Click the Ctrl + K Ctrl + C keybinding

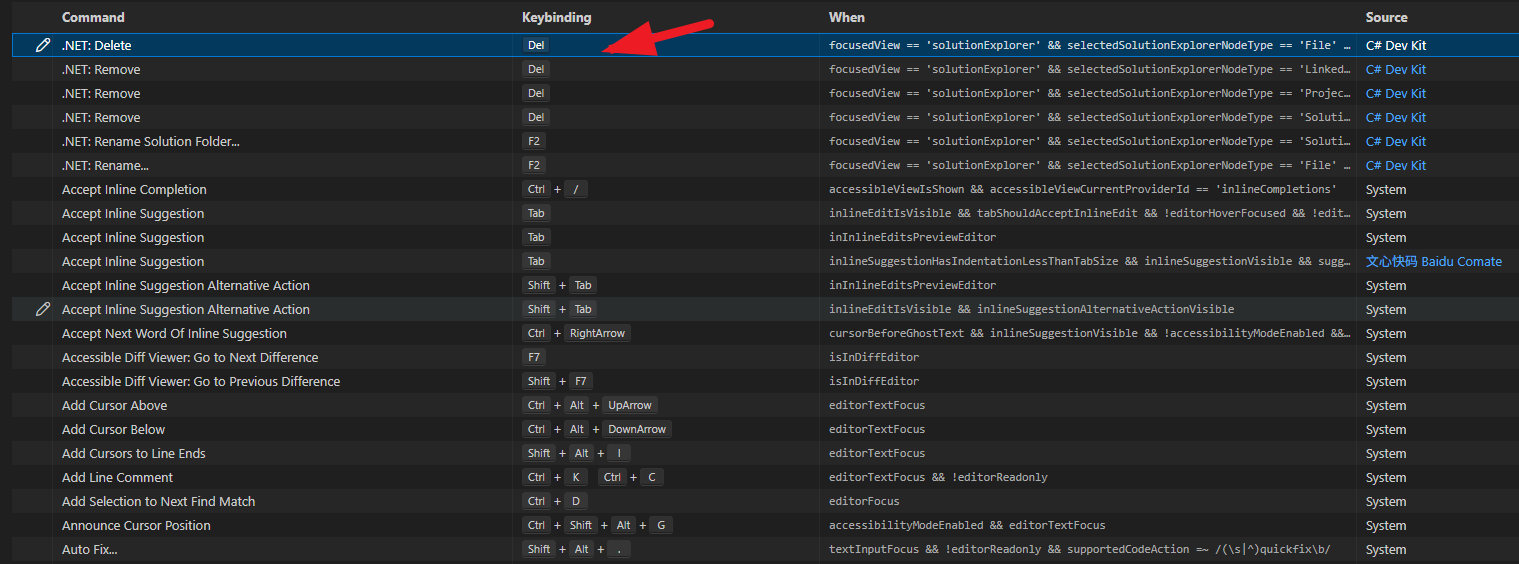(x=593, y=477)
